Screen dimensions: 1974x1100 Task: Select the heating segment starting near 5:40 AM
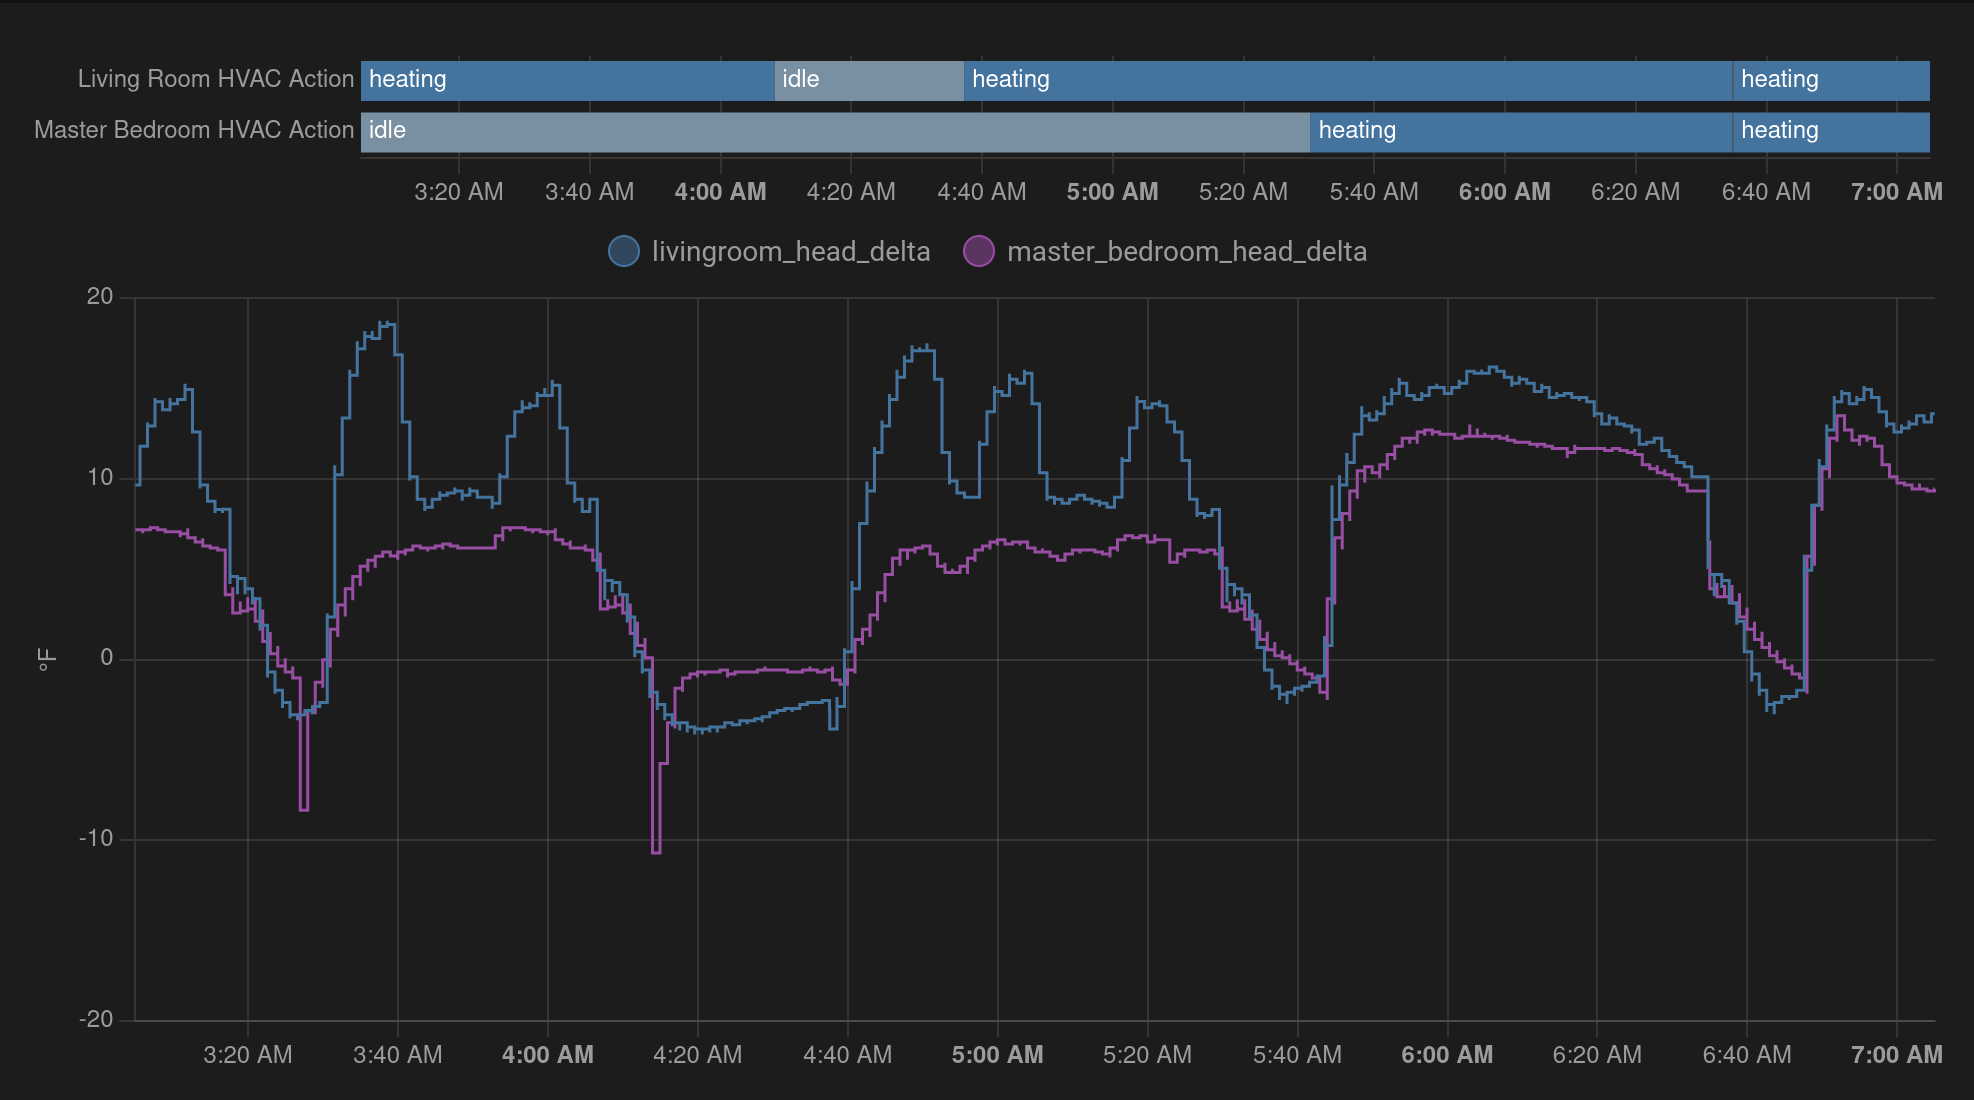click(1518, 130)
